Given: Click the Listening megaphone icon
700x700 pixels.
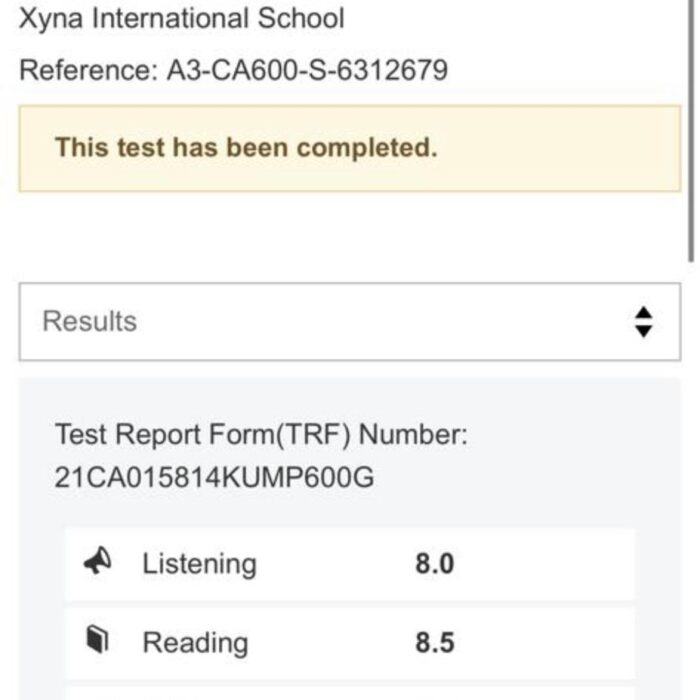Looking at the screenshot, I should pyautogui.click(x=98, y=560).
